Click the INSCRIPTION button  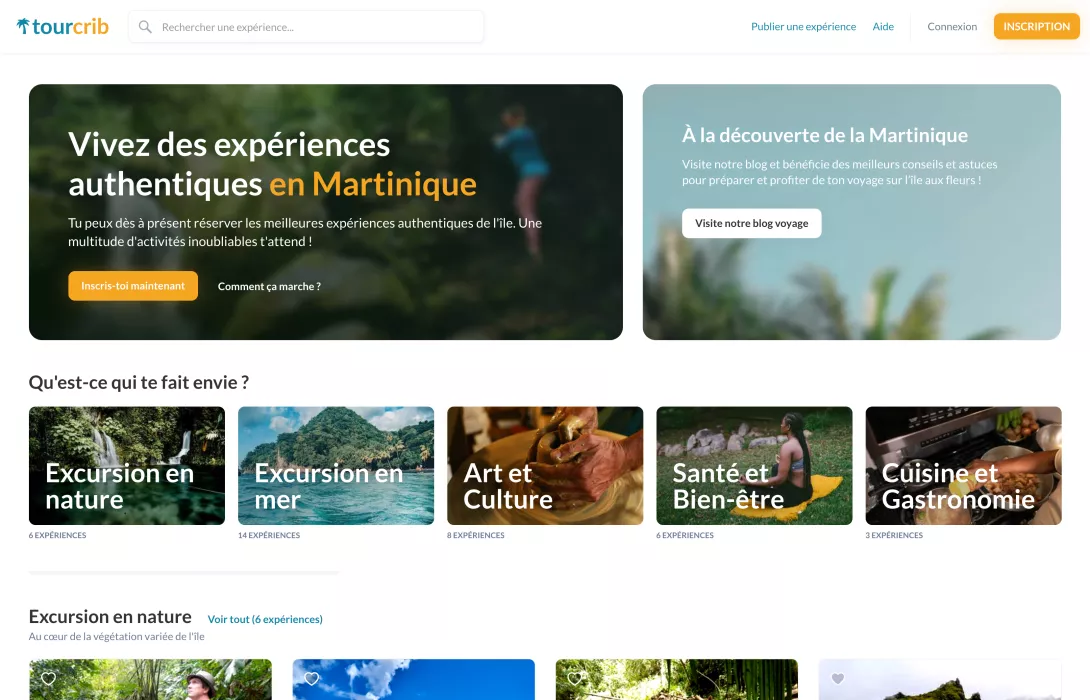[x=1036, y=26]
